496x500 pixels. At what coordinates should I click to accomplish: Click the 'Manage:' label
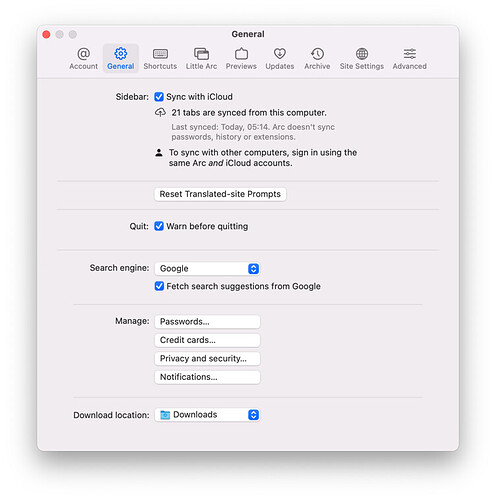(132, 321)
